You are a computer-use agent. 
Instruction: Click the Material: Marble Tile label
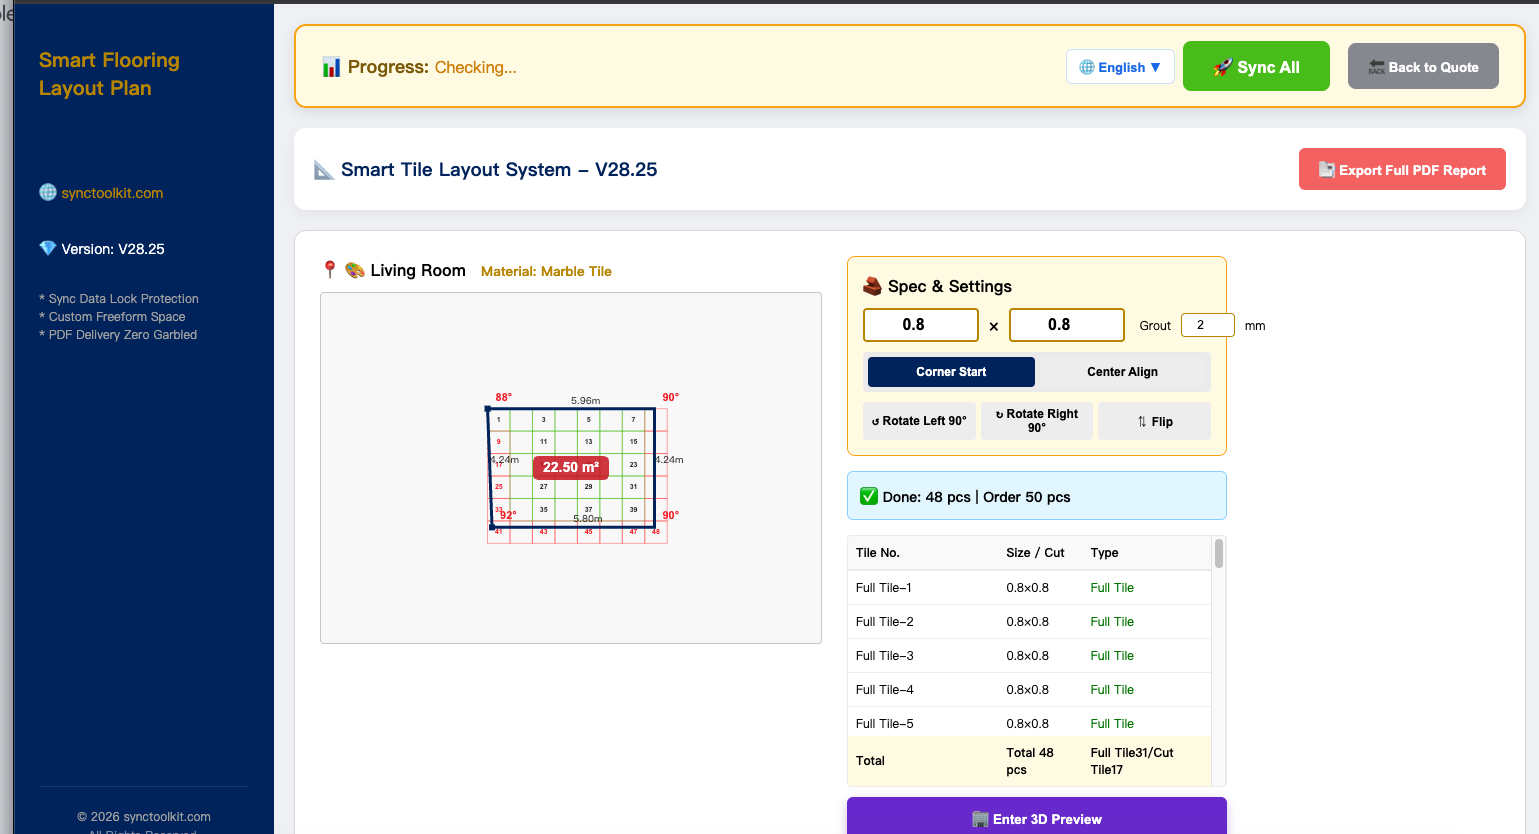(546, 271)
